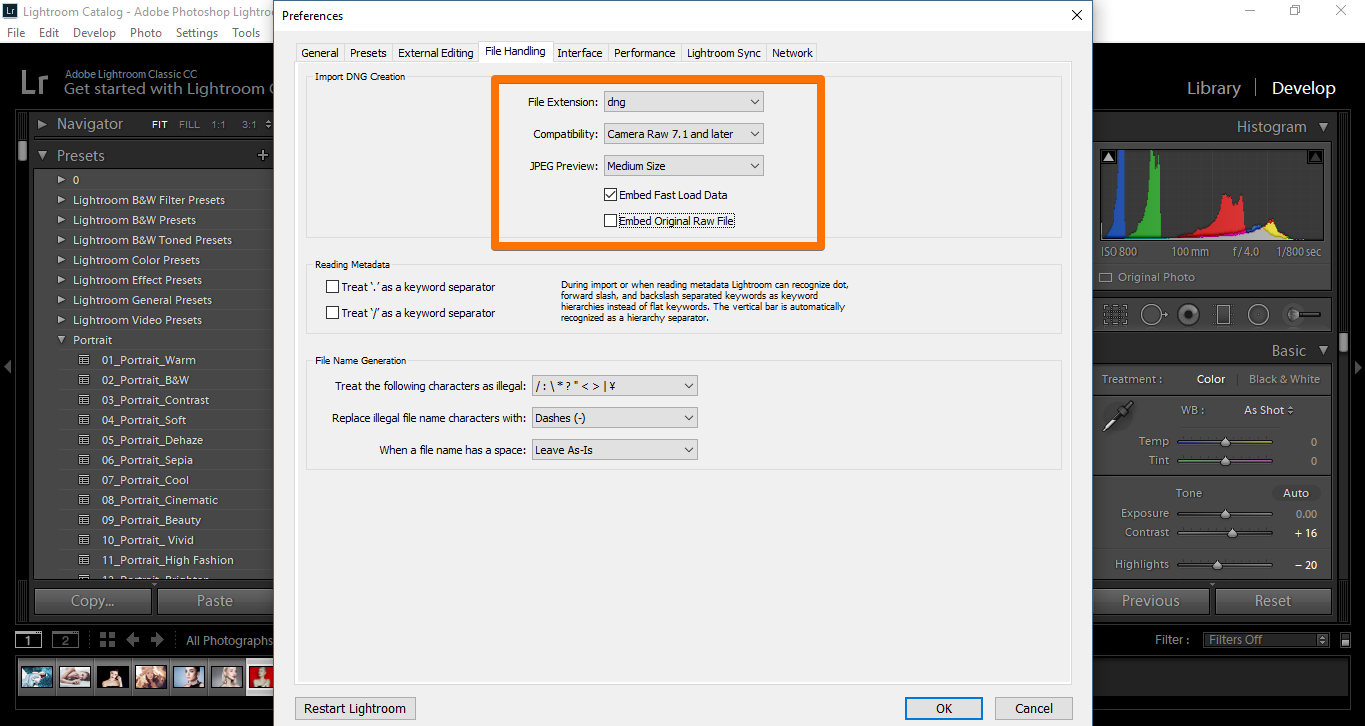Open the Settings menu
The height and width of the screenshot is (726, 1365).
pyautogui.click(x=196, y=32)
